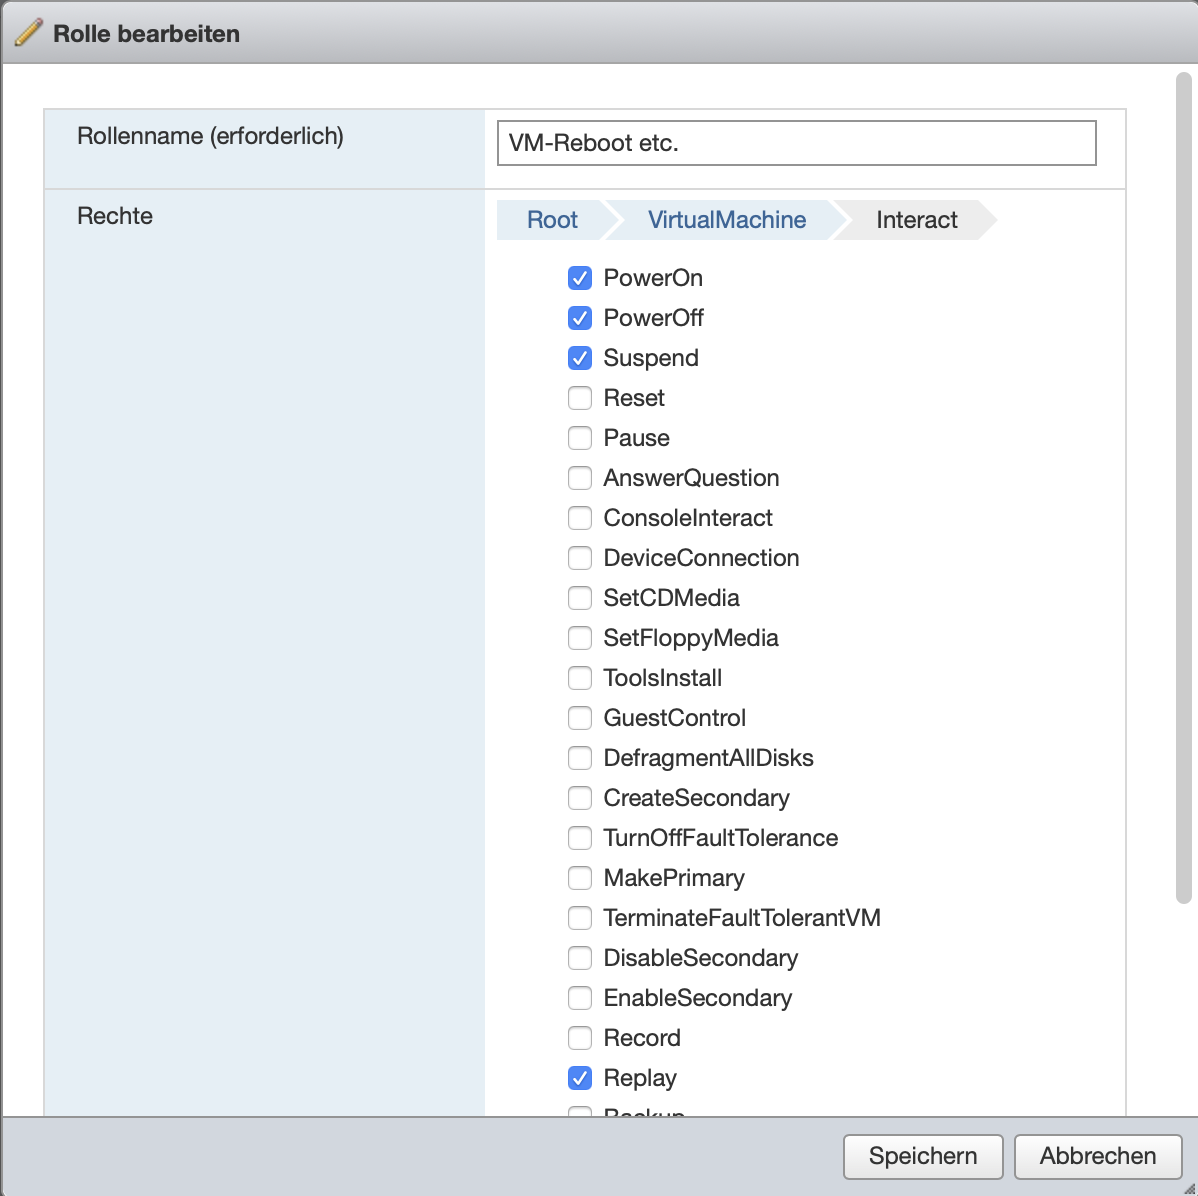The height and width of the screenshot is (1196, 1198).
Task: Click the Rollenname text field
Action: (796, 143)
